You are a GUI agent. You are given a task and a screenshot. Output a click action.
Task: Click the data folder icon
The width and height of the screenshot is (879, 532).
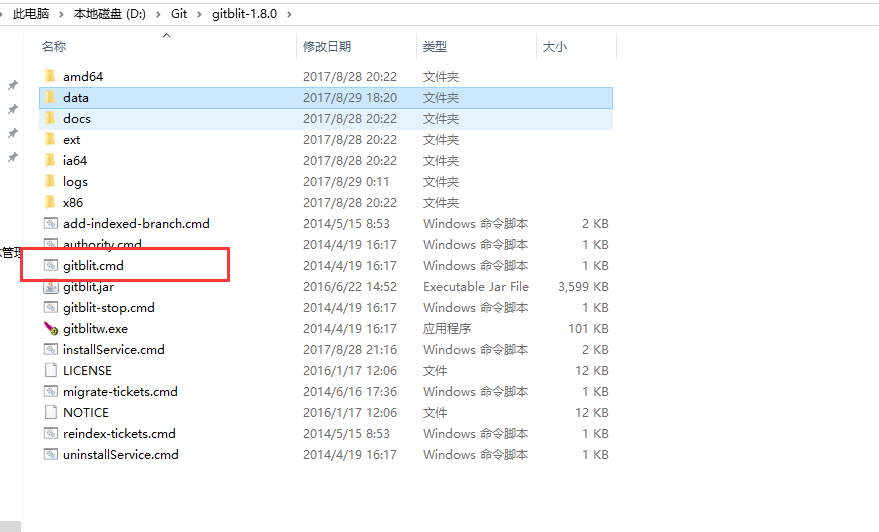pos(50,98)
